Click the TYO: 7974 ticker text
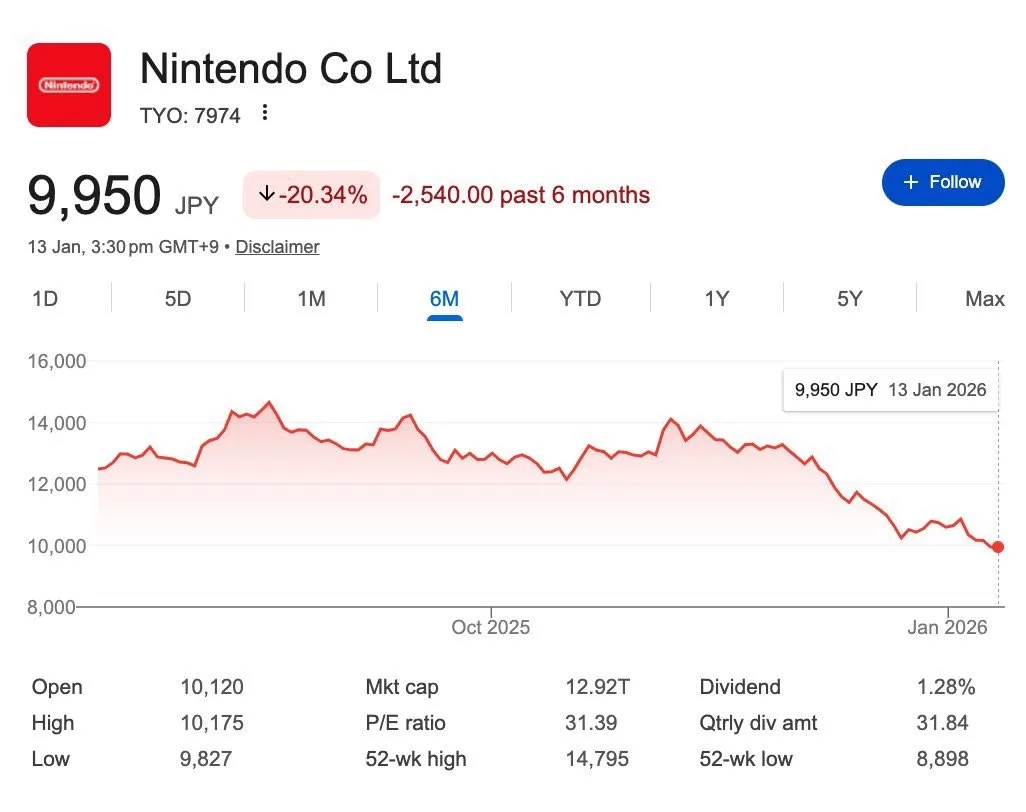1026x812 pixels. [190, 116]
